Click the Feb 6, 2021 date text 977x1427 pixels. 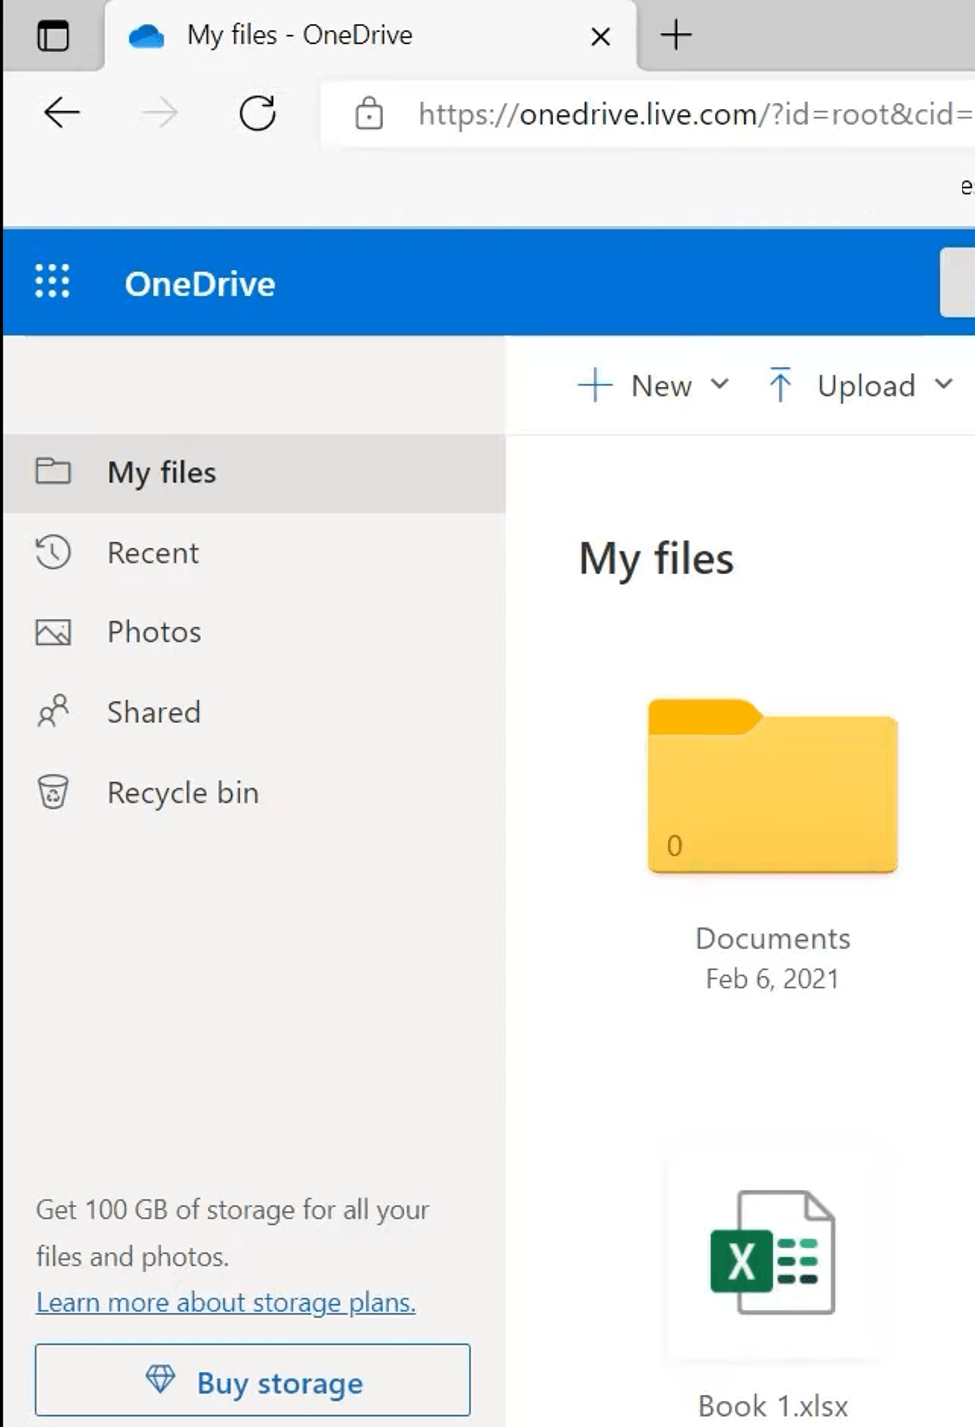pos(772,979)
